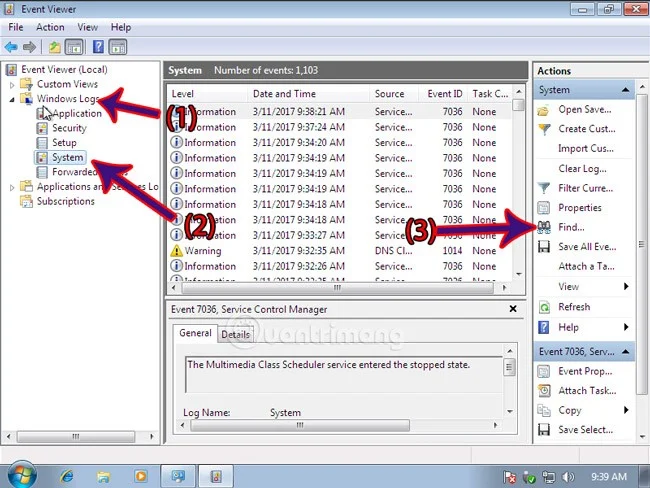Image resolution: width=650 pixels, height=488 pixels.
Task: Click the Save All Events disk icon
Action: 544,247
